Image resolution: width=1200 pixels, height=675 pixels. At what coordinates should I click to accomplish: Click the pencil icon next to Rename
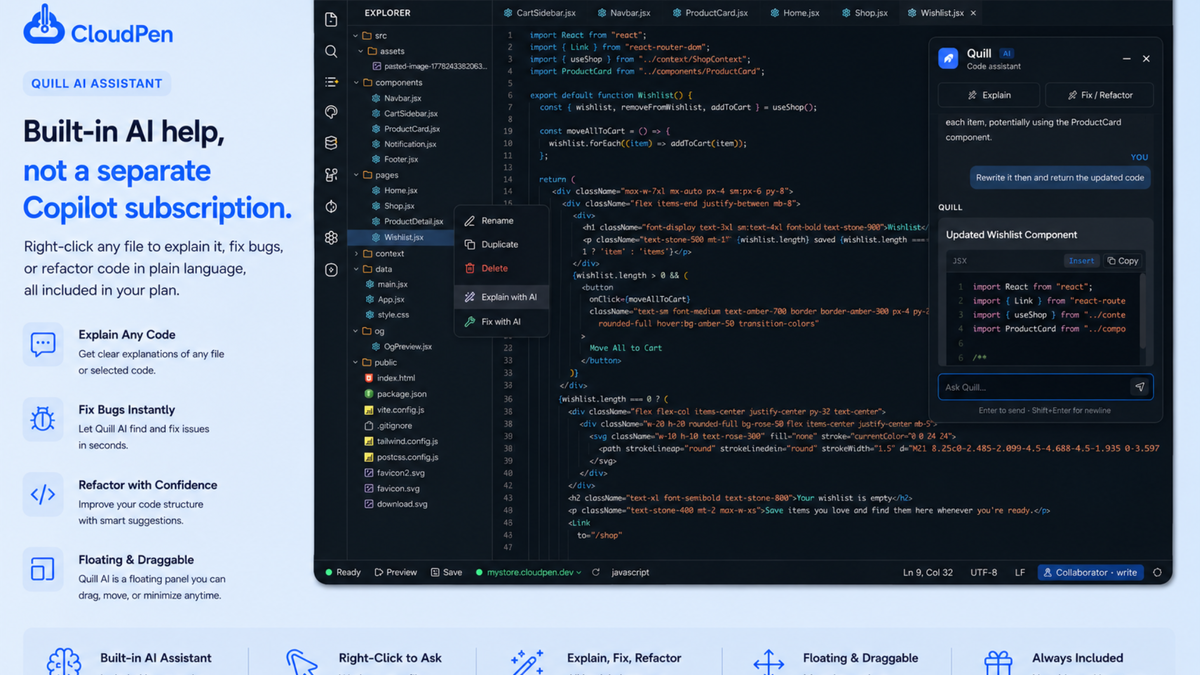pos(469,221)
